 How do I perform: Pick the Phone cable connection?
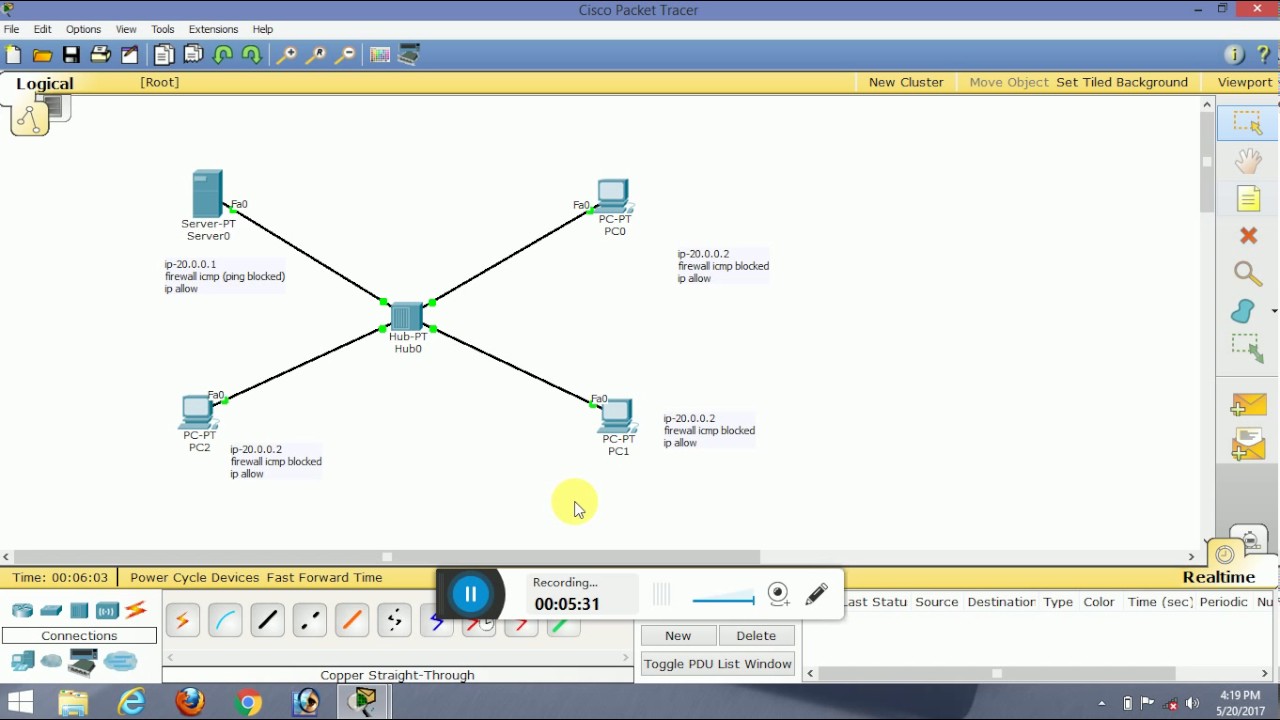pos(394,621)
